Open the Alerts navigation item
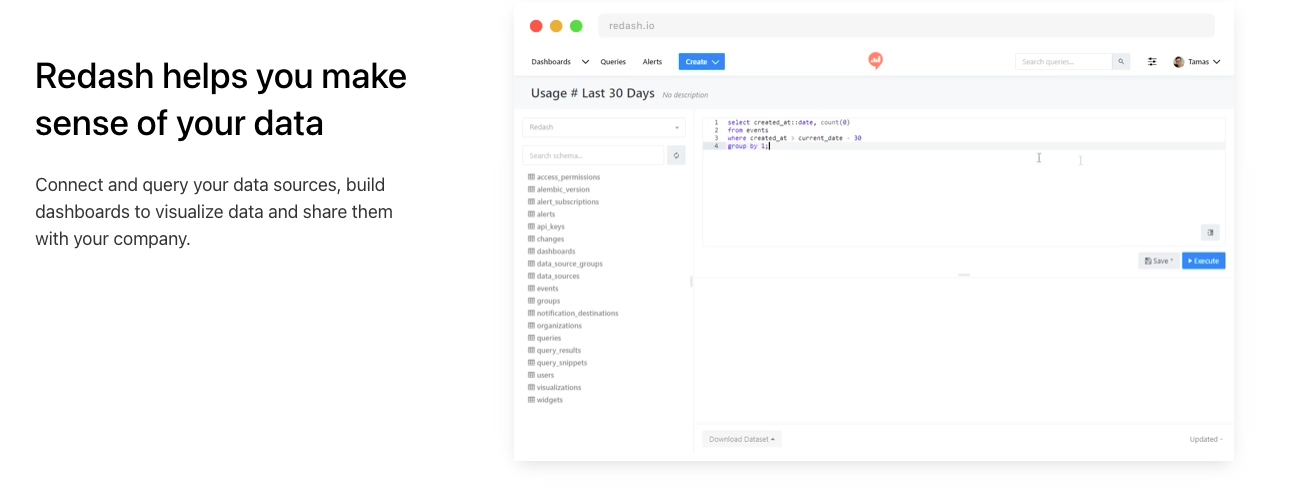Image resolution: width=1301 pixels, height=498 pixels. tap(652, 62)
